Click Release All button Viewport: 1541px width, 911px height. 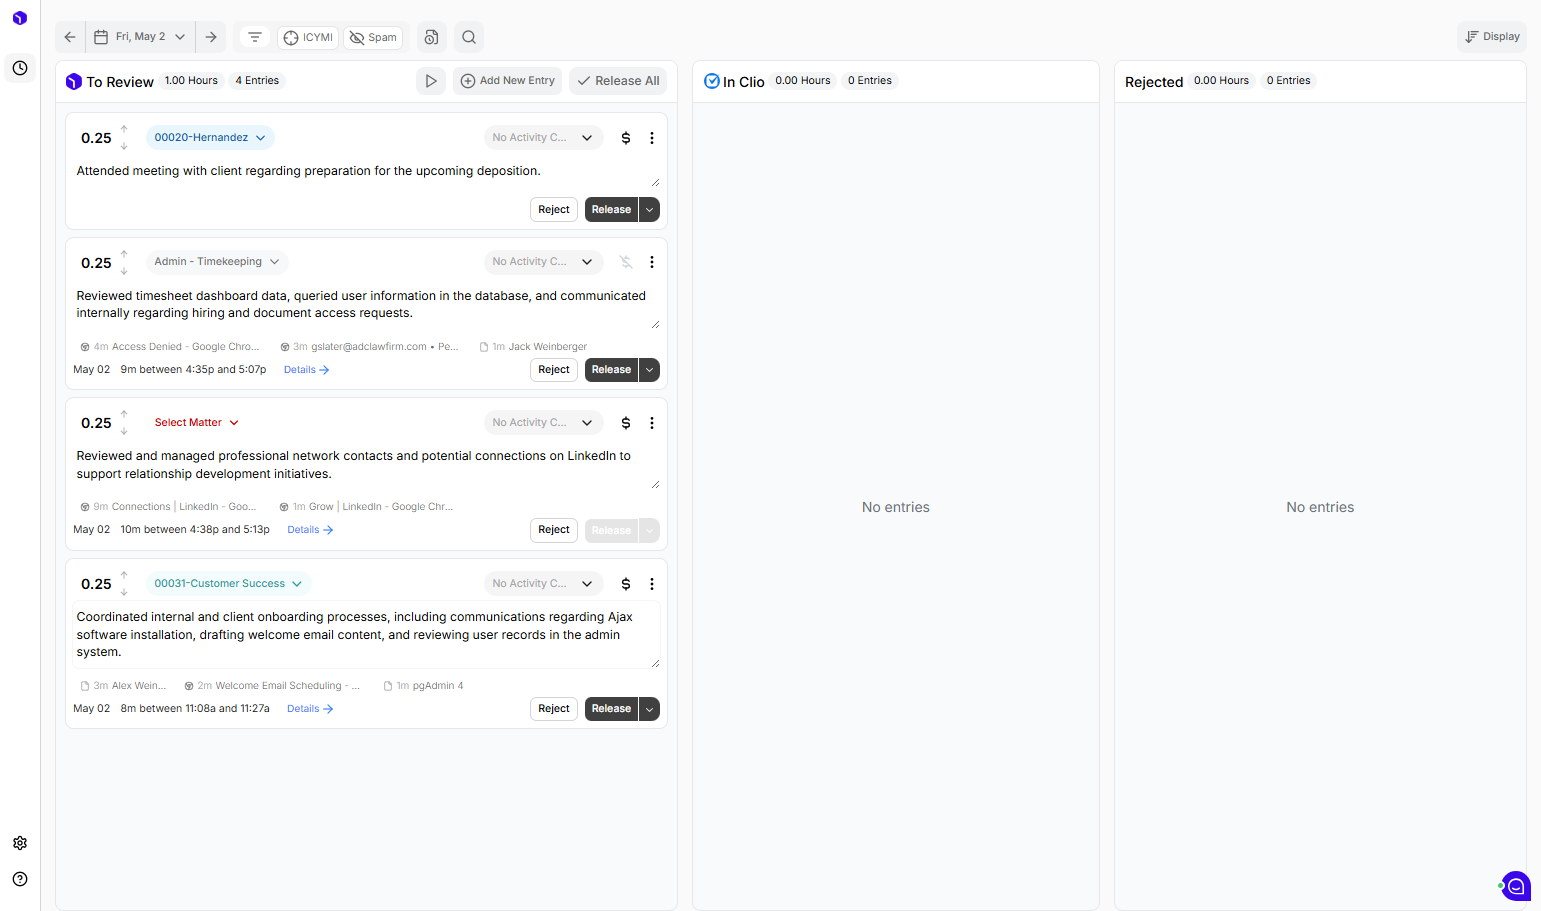point(619,81)
